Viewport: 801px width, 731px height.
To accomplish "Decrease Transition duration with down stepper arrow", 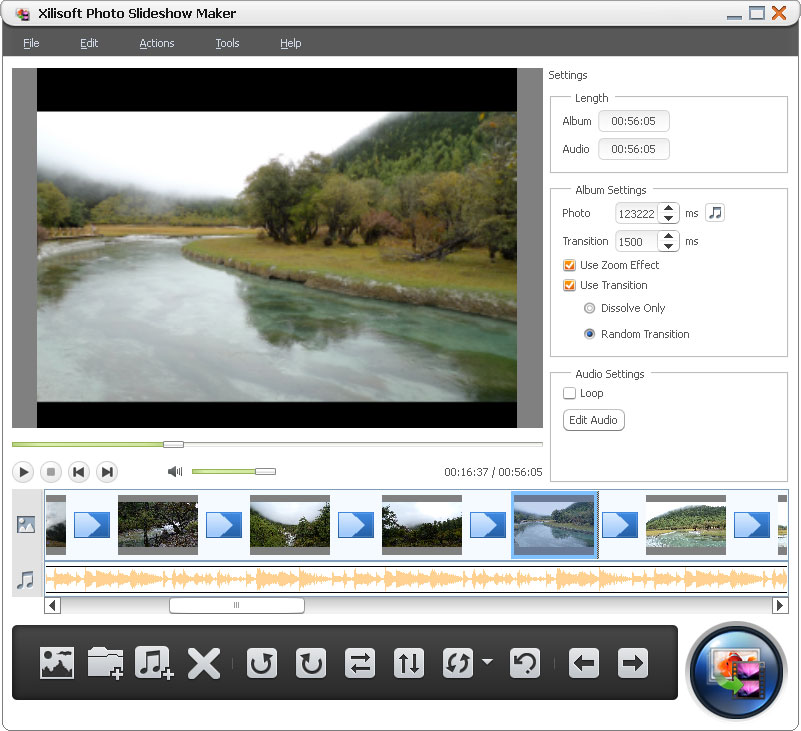I will (669, 246).
